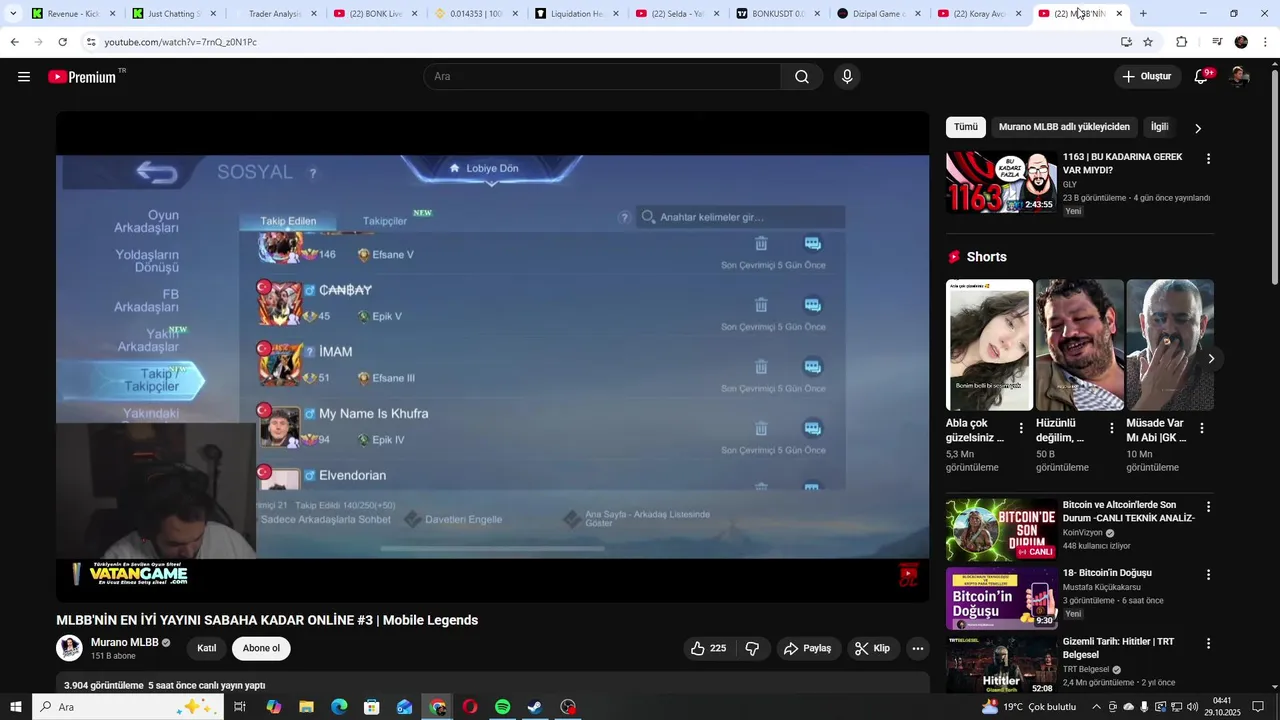Open options for Müsade Var Mı Abi short
Screen dimensions: 1280x720
coord(1201,428)
